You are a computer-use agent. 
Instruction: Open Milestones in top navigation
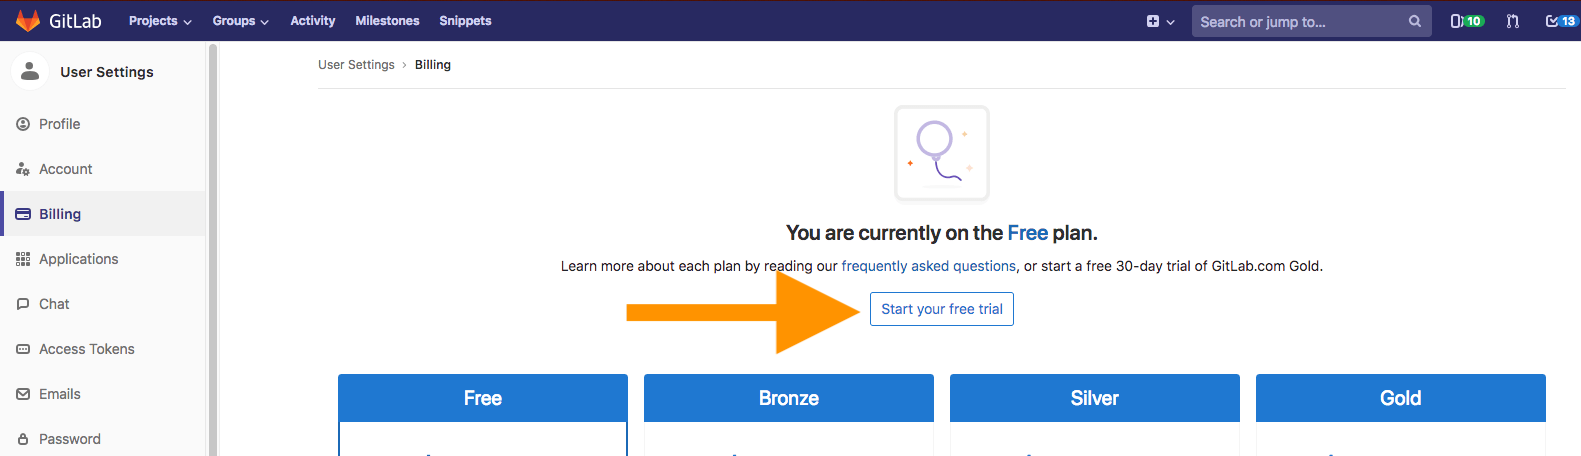pos(387,21)
